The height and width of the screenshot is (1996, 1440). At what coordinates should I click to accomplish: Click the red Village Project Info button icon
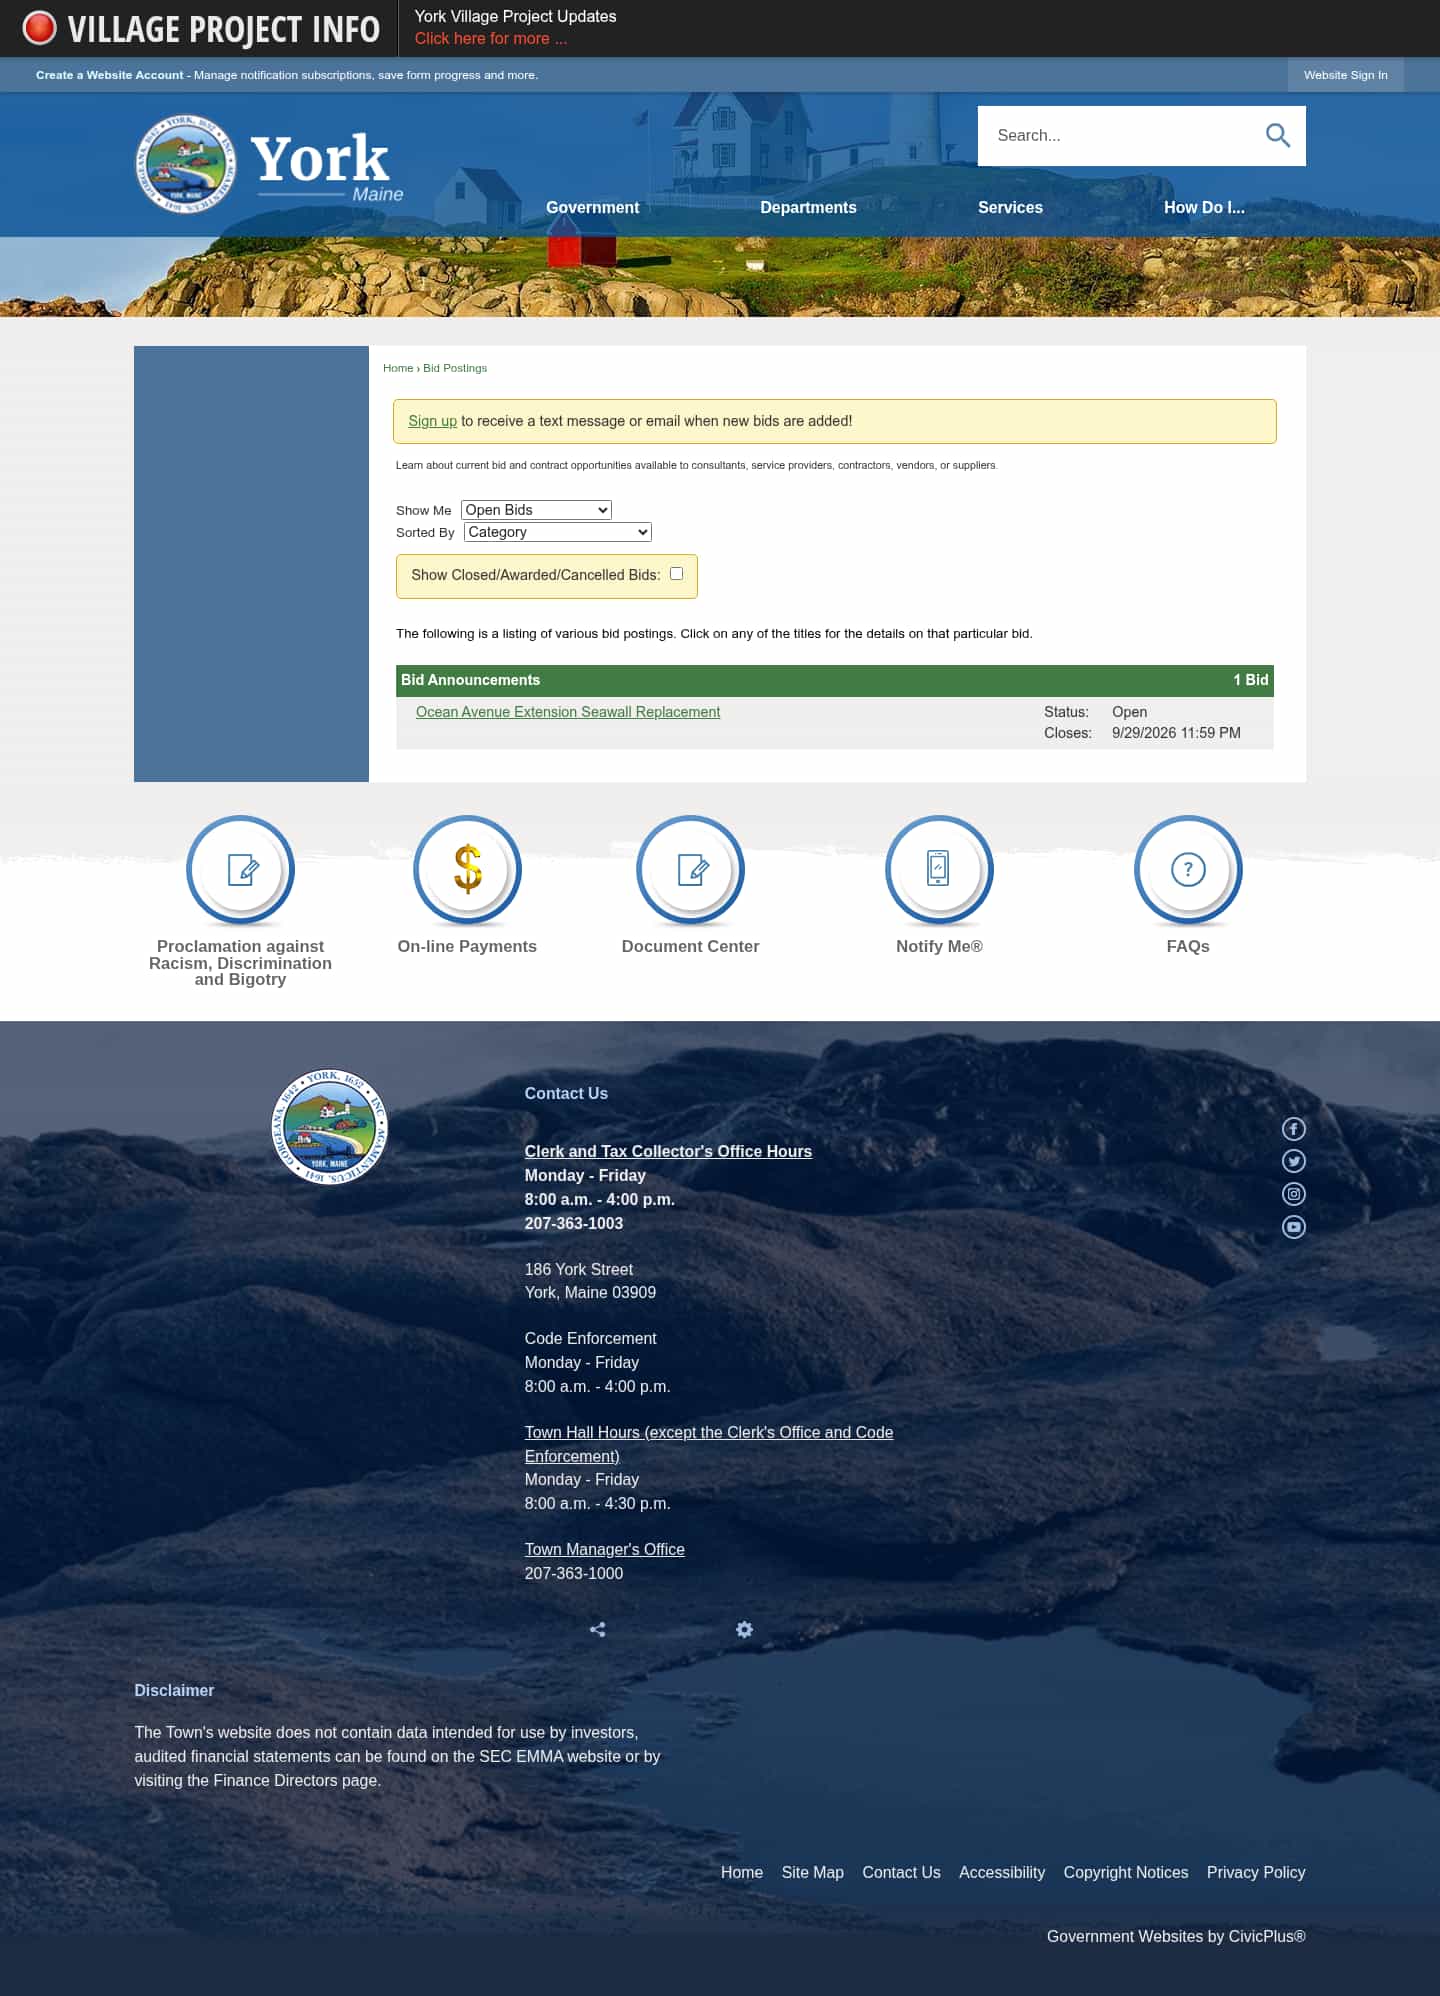39,28
